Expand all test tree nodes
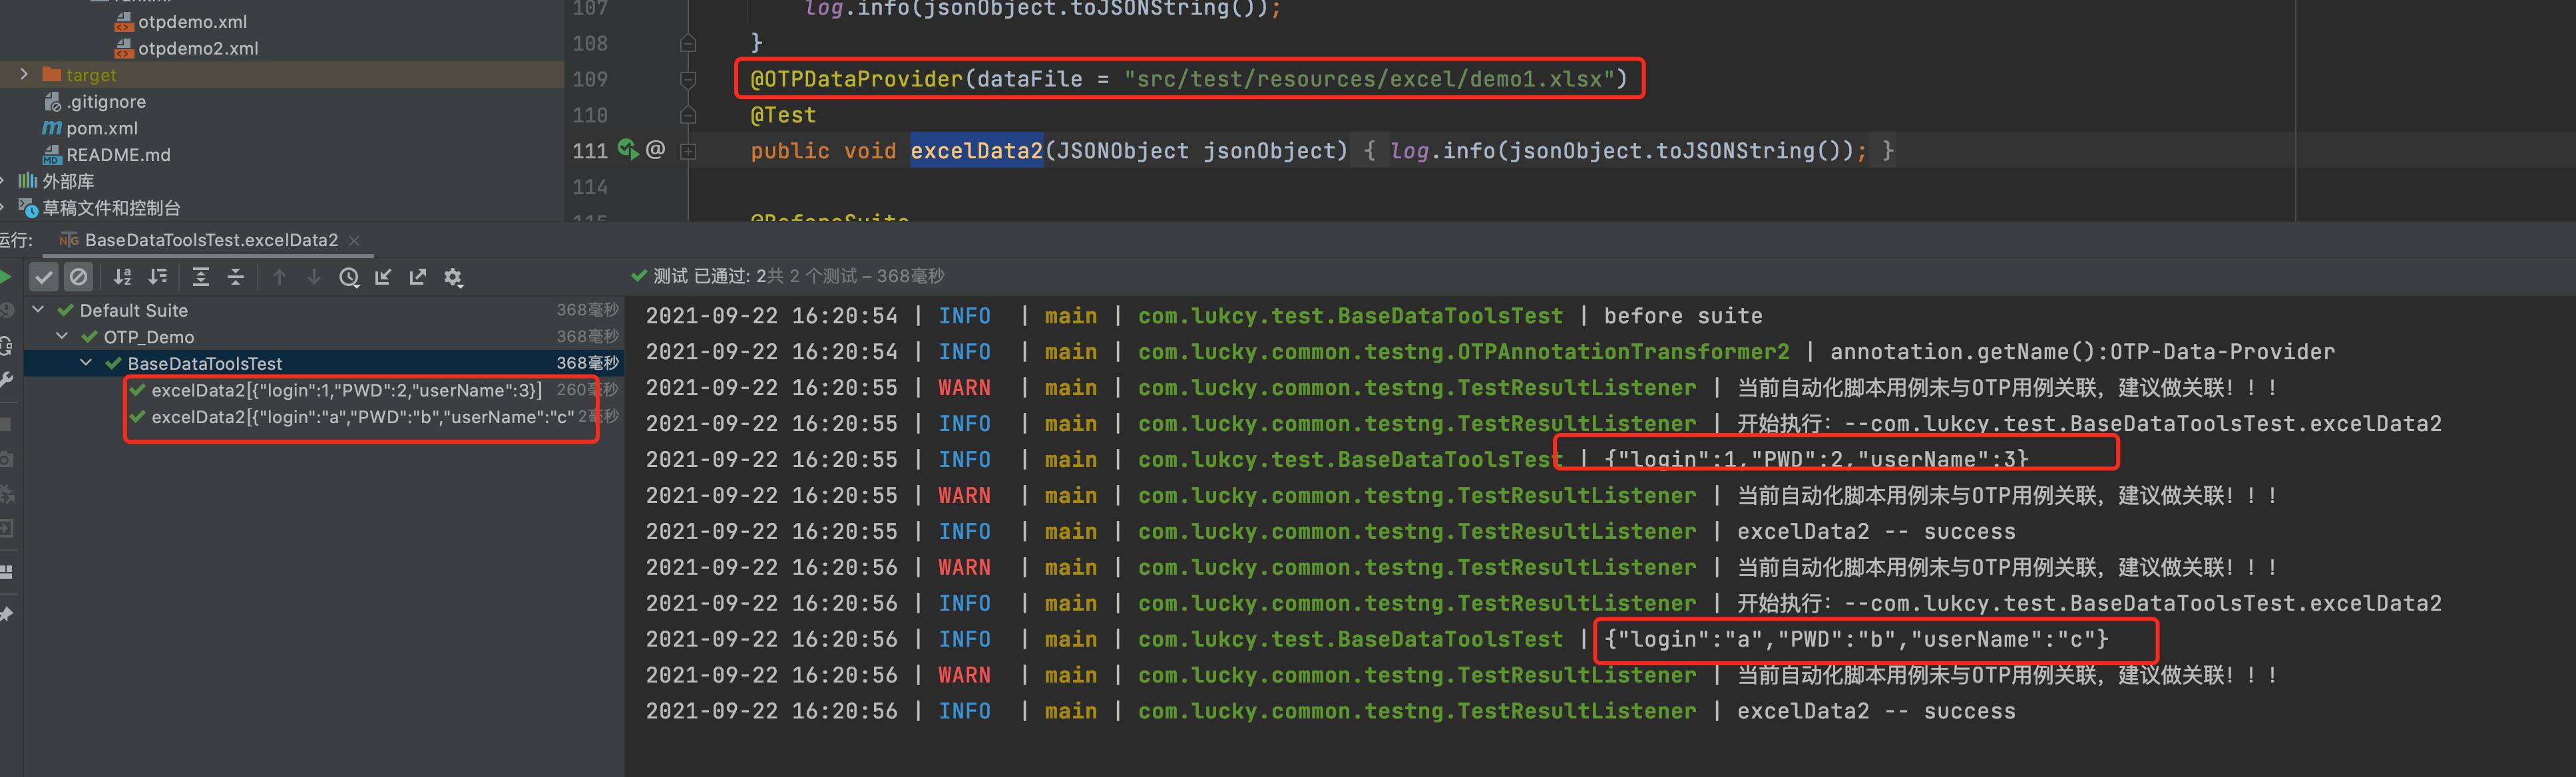The width and height of the screenshot is (2576, 777). [x=201, y=277]
